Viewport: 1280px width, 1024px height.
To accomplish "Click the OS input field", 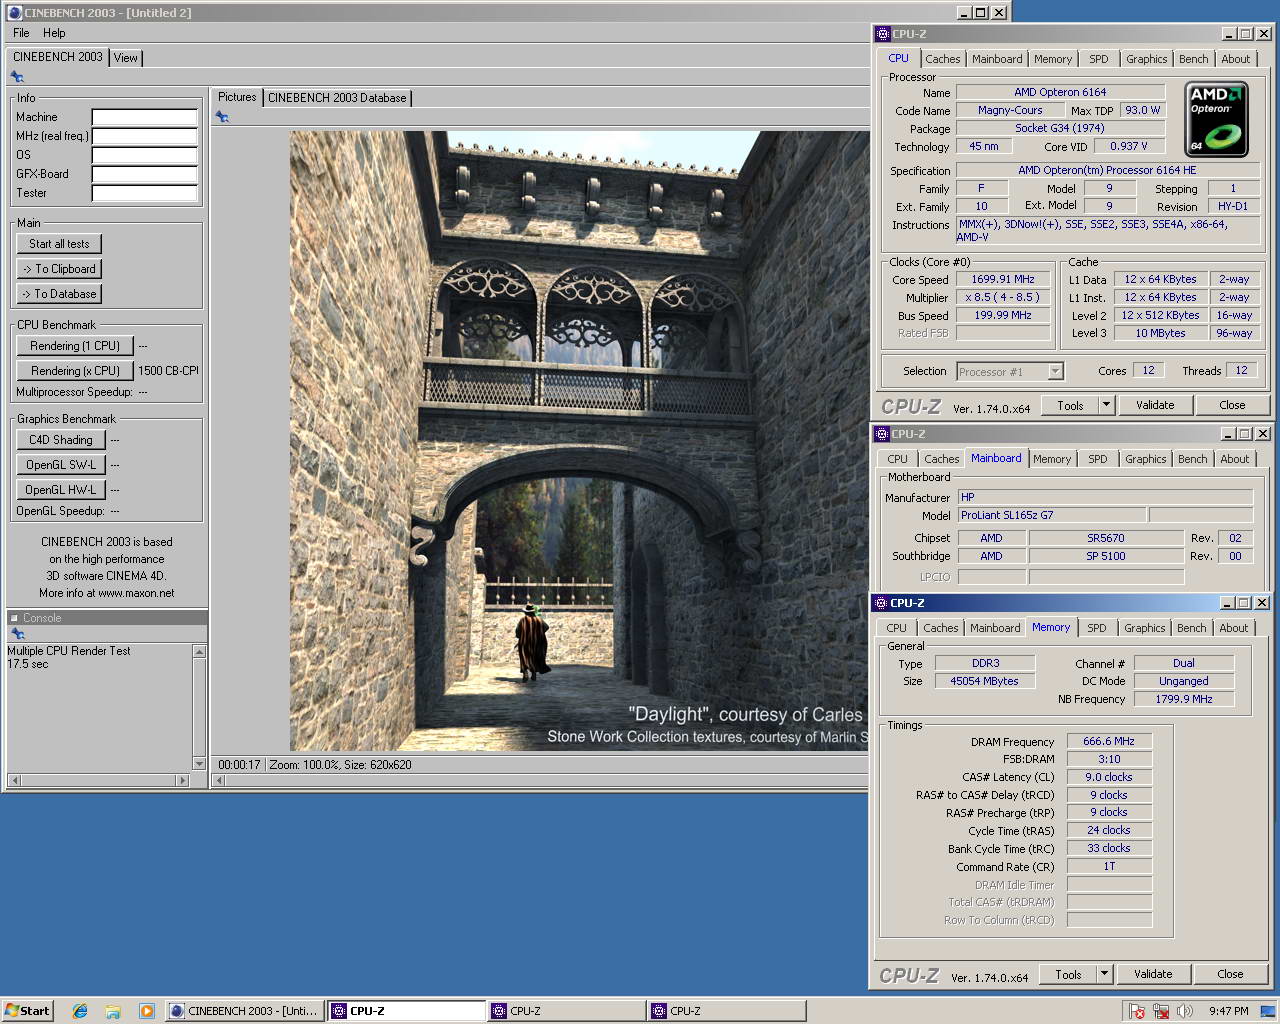I will (144, 155).
